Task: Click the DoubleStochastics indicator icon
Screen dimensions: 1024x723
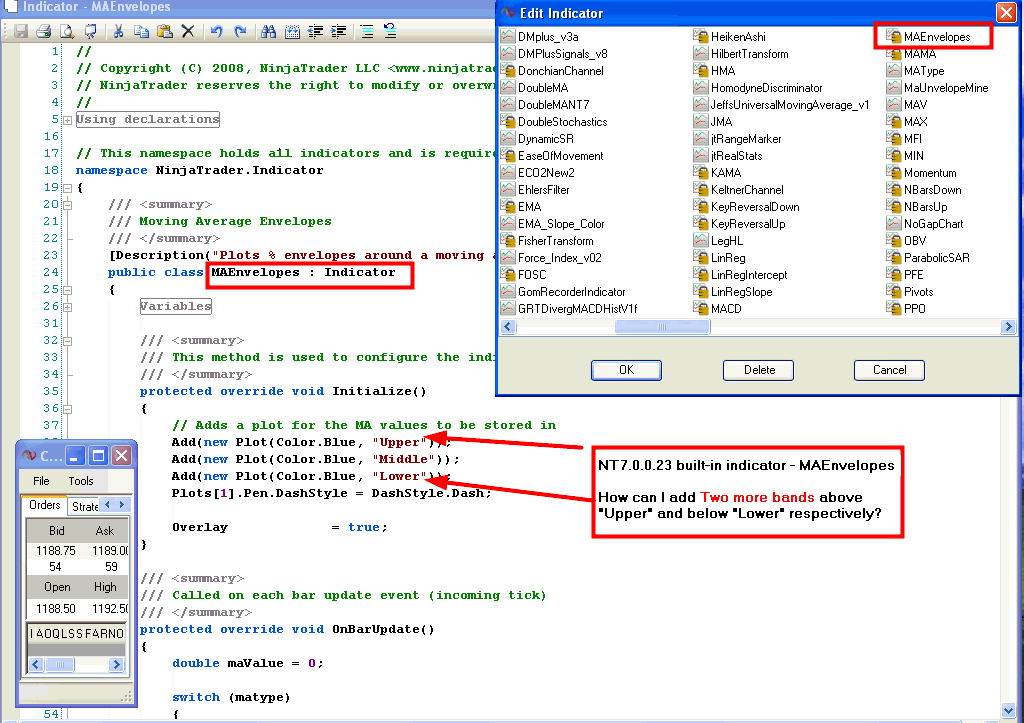Action: pos(507,121)
